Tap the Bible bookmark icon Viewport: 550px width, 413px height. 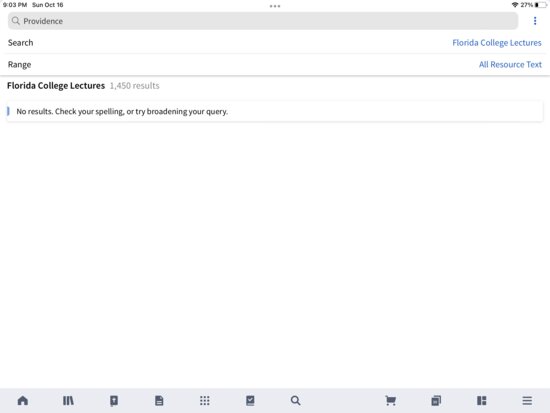point(114,401)
